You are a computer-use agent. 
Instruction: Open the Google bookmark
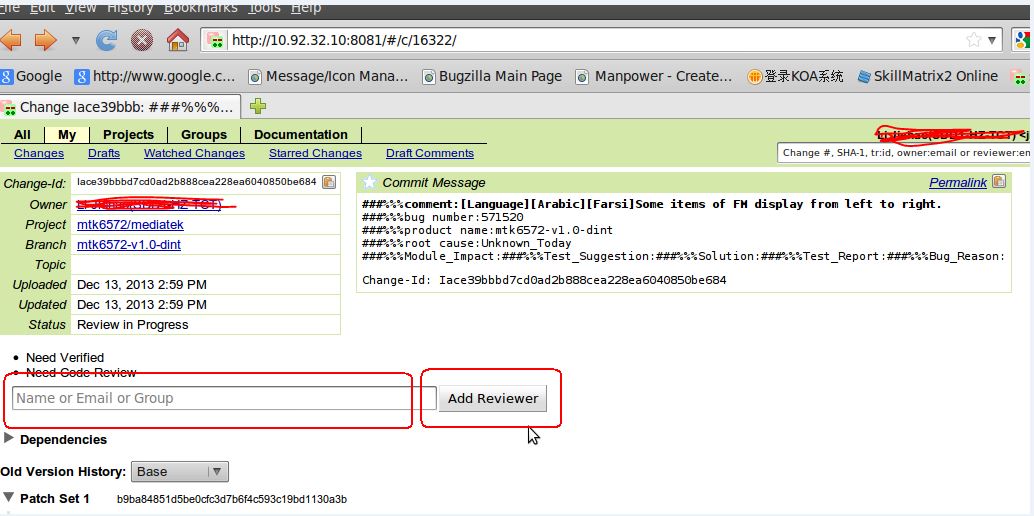click(x=31, y=77)
